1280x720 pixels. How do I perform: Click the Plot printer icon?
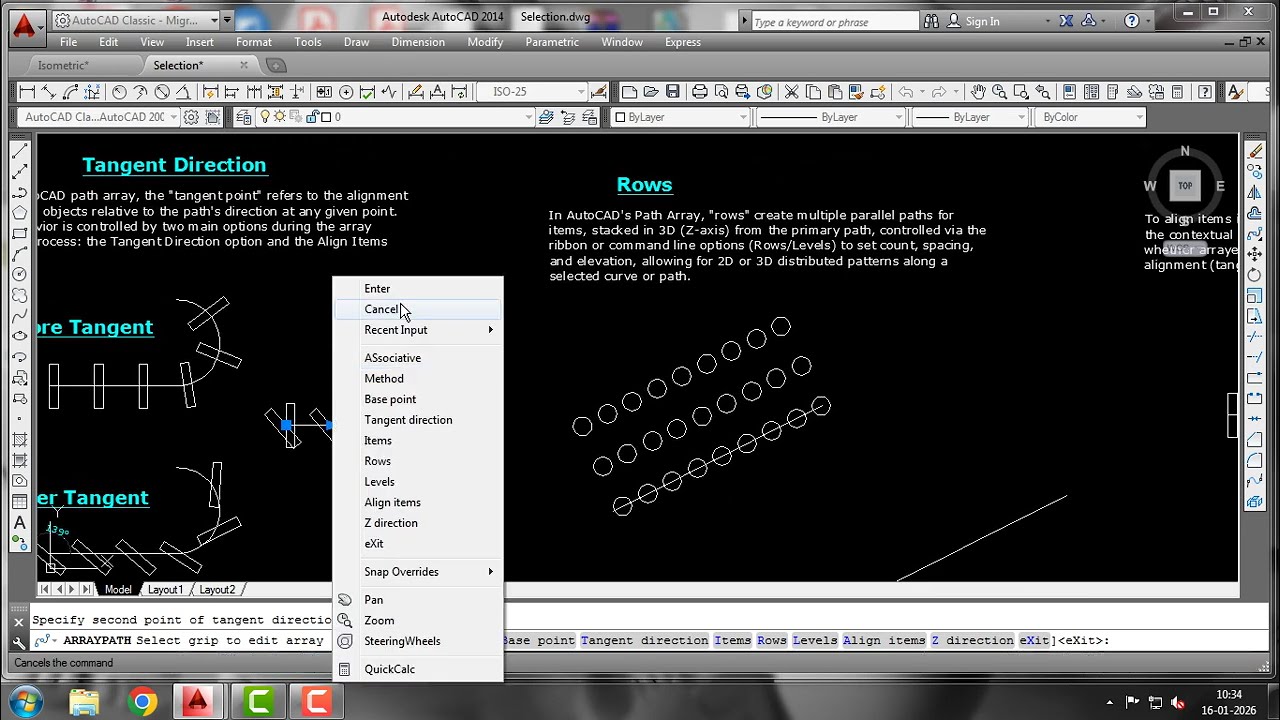tap(700, 92)
